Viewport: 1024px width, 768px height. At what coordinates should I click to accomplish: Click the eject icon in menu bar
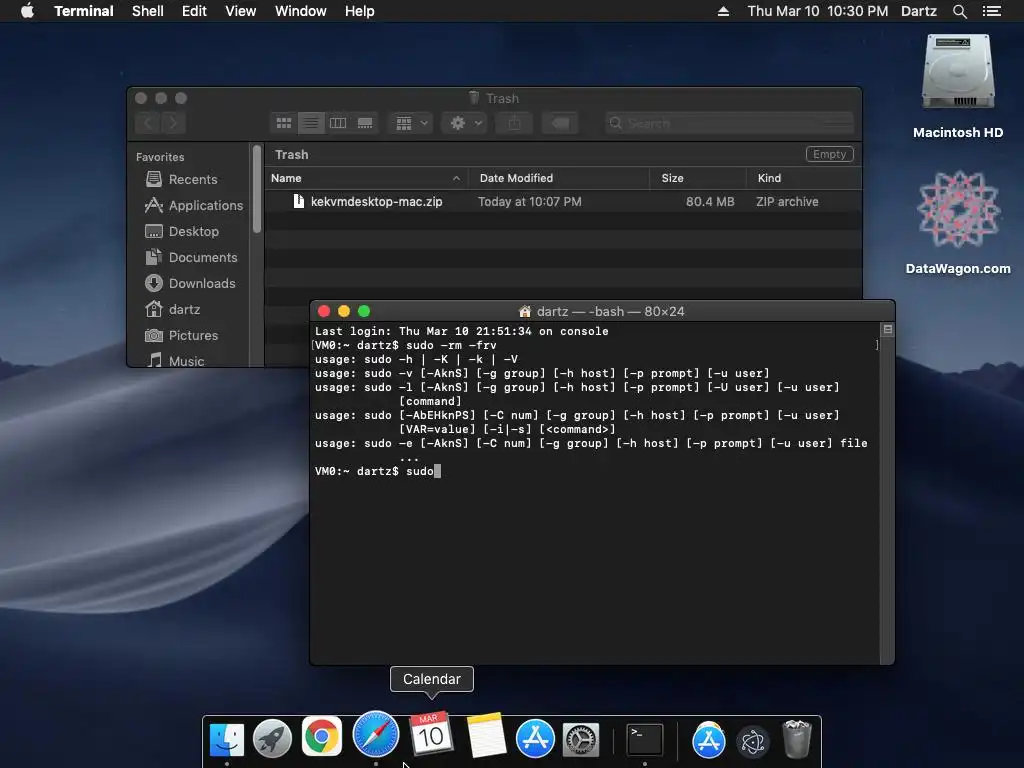point(723,11)
